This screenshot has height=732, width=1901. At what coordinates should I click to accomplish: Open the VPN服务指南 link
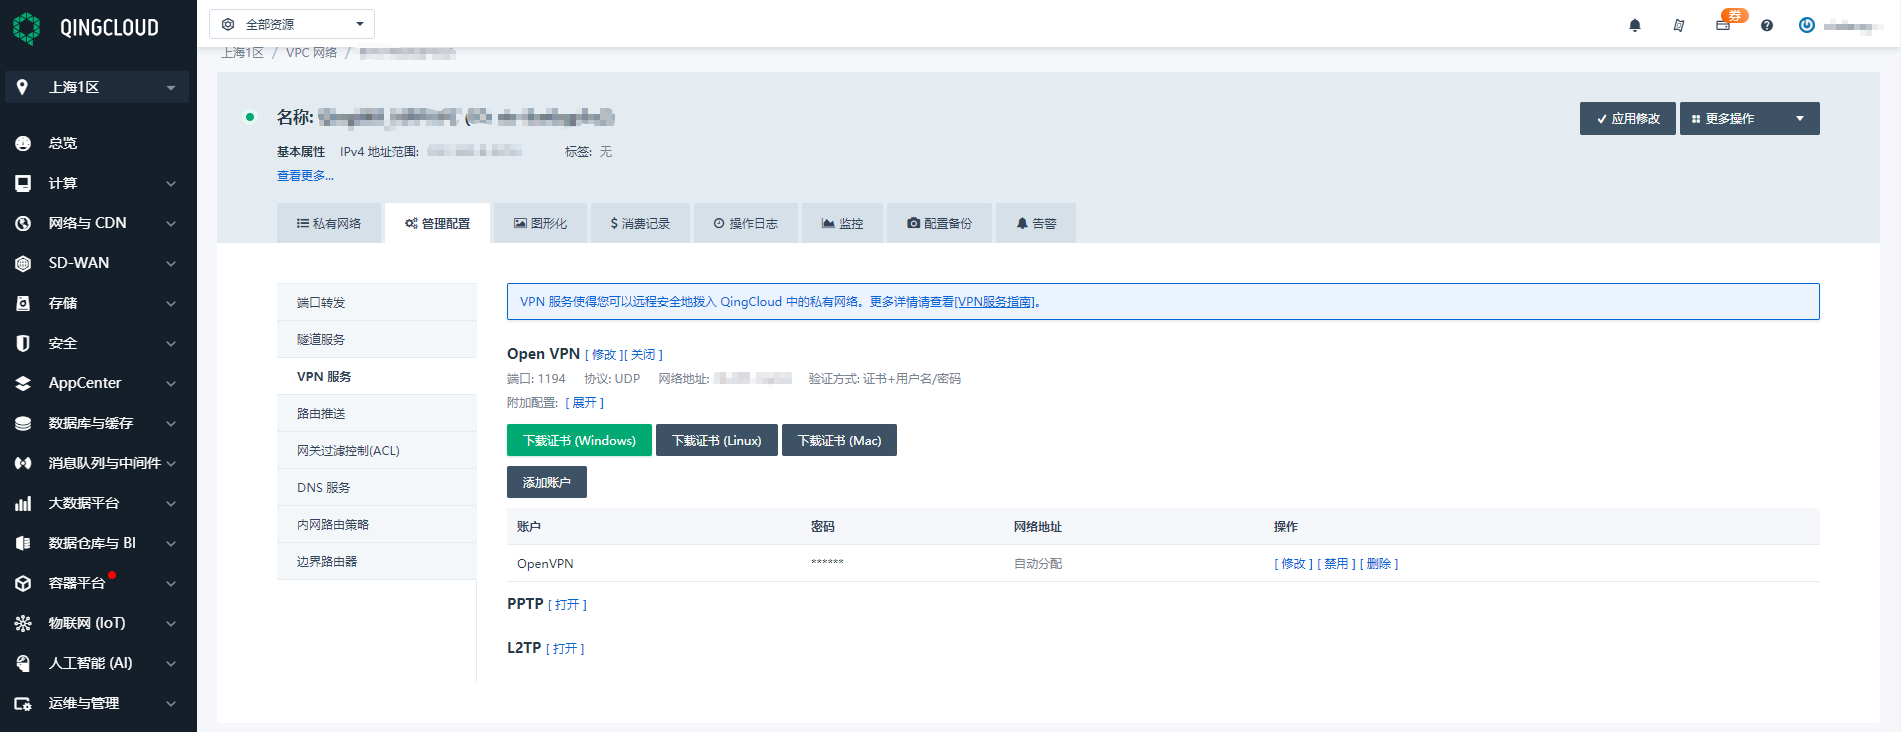point(995,301)
